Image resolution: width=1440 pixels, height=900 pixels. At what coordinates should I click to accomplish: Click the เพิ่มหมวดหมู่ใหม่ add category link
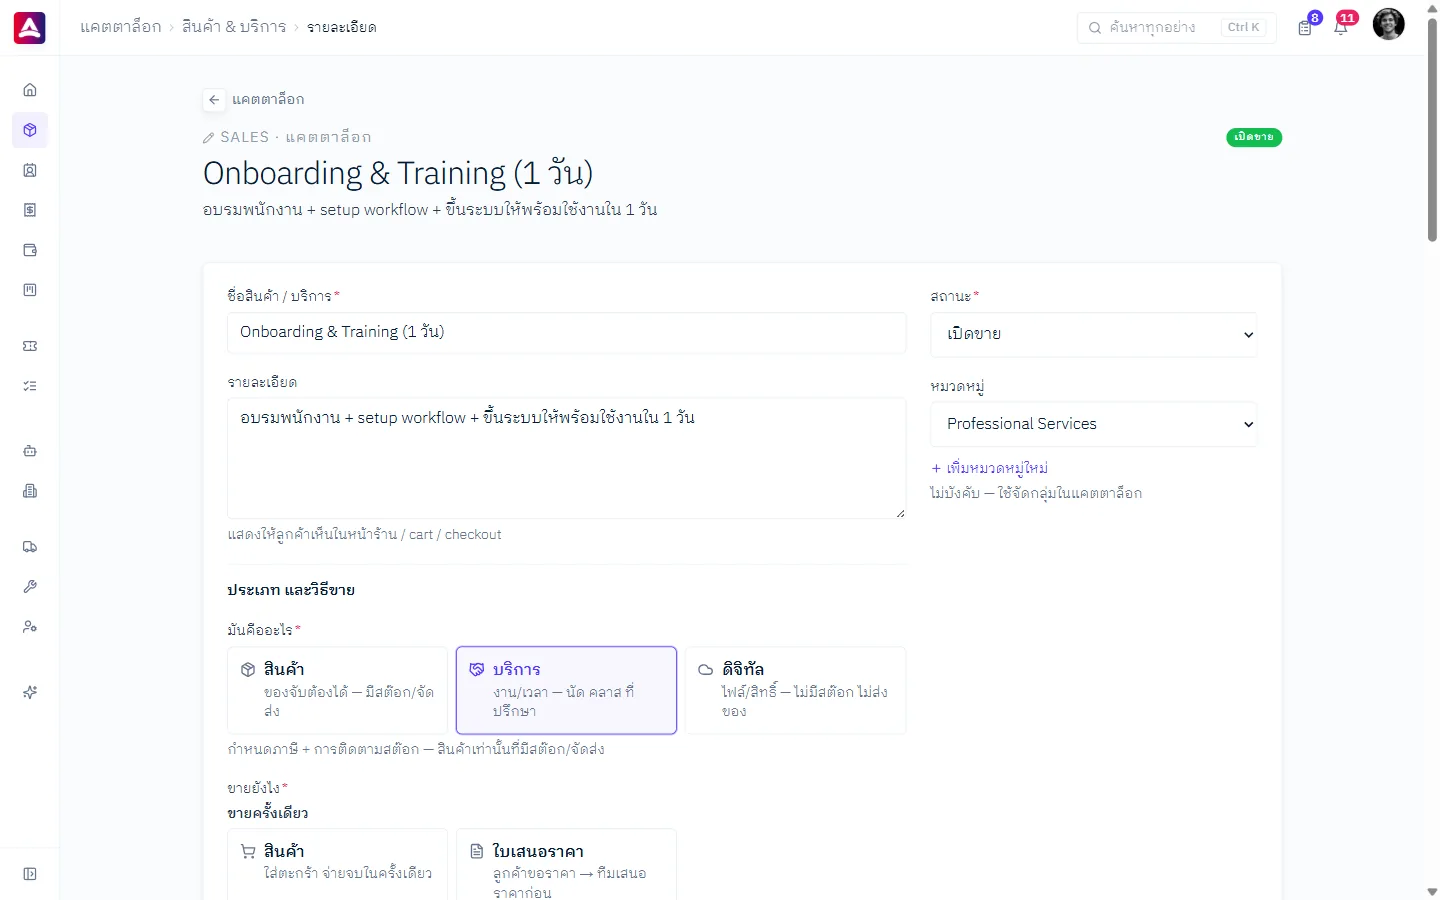[x=990, y=468]
